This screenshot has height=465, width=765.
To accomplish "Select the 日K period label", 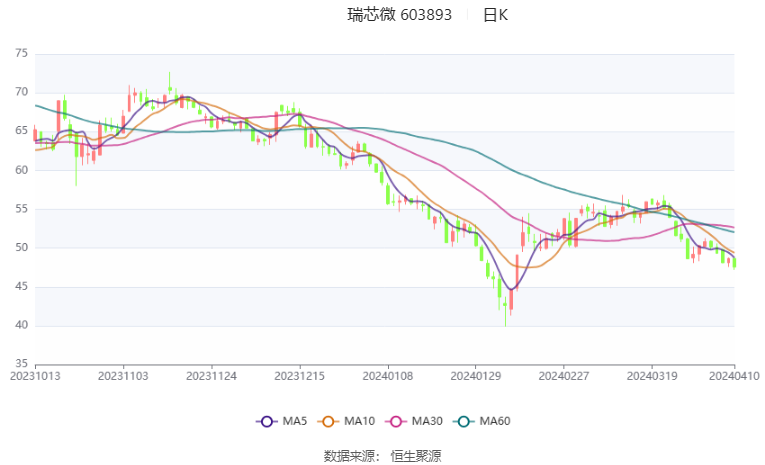I will pos(496,15).
